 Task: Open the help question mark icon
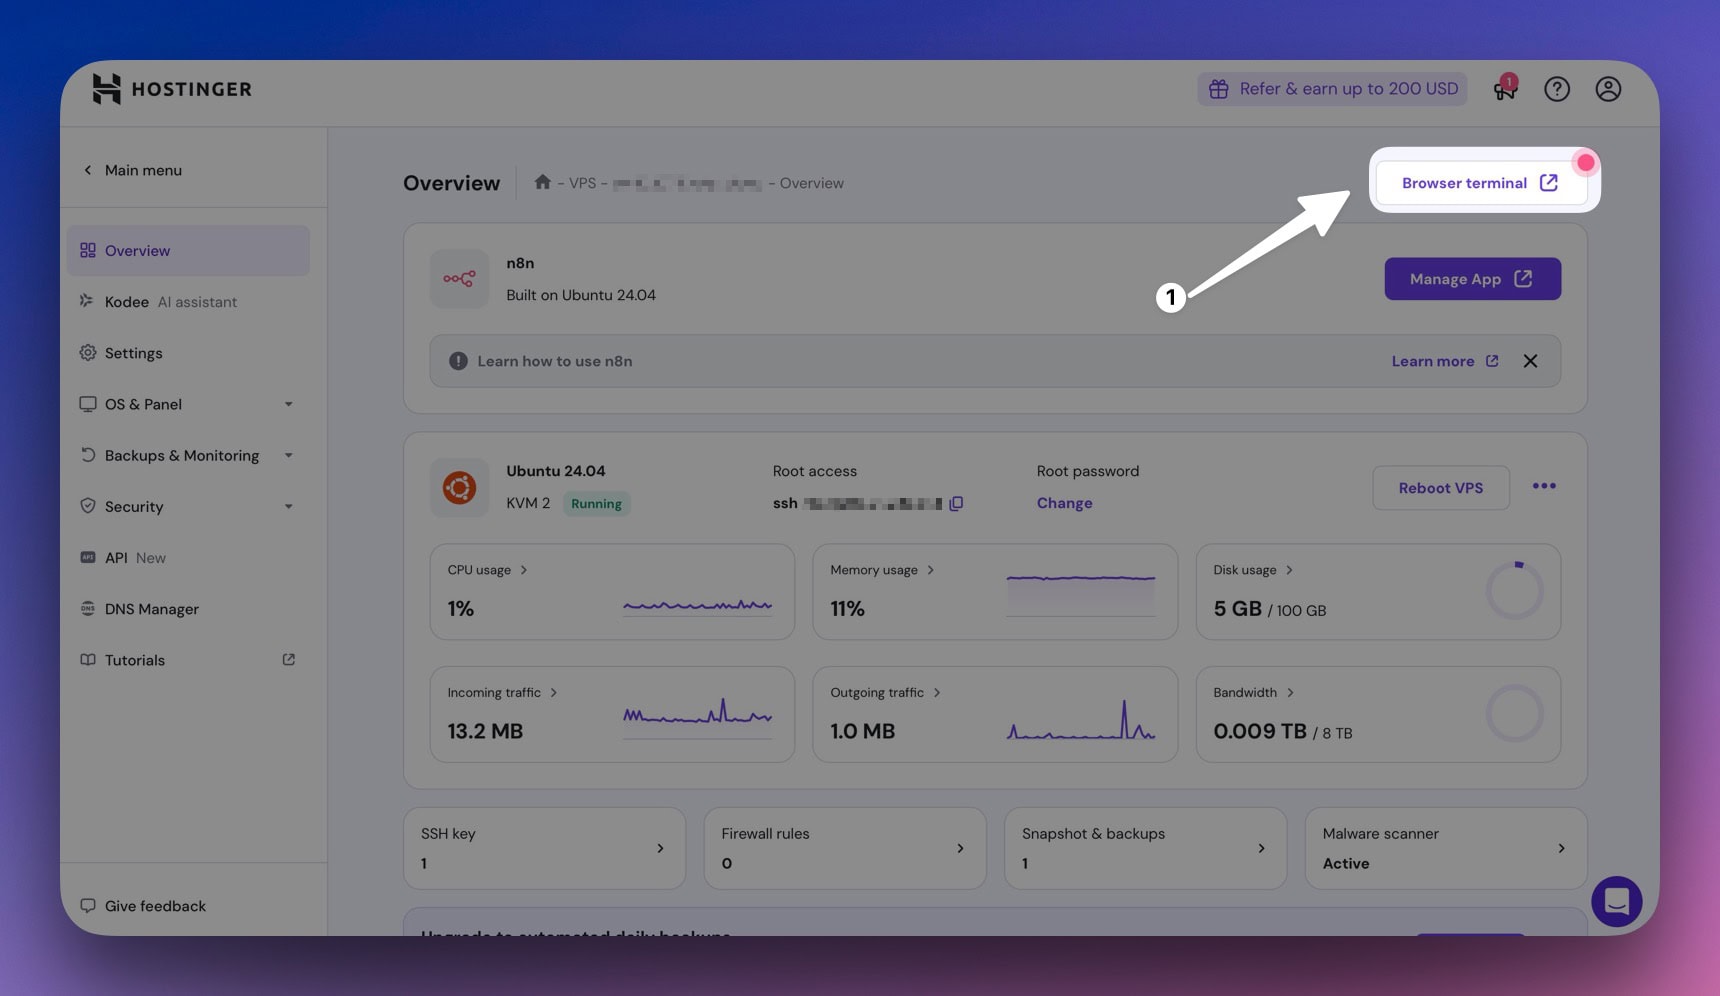1556,89
